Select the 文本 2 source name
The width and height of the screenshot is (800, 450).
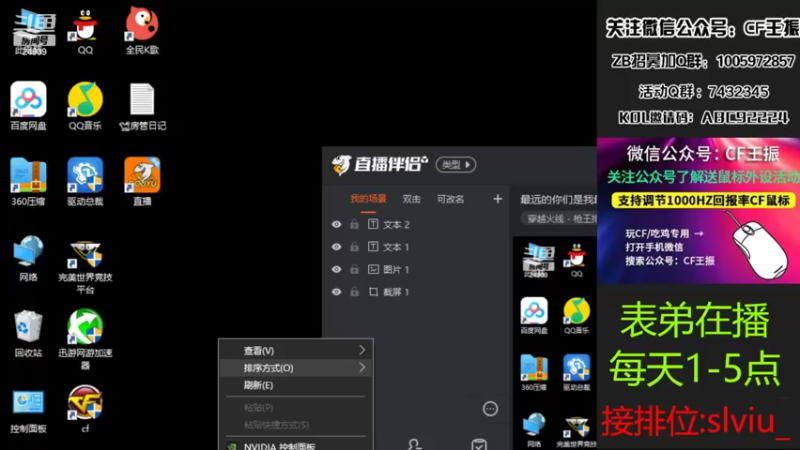click(x=396, y=224)
